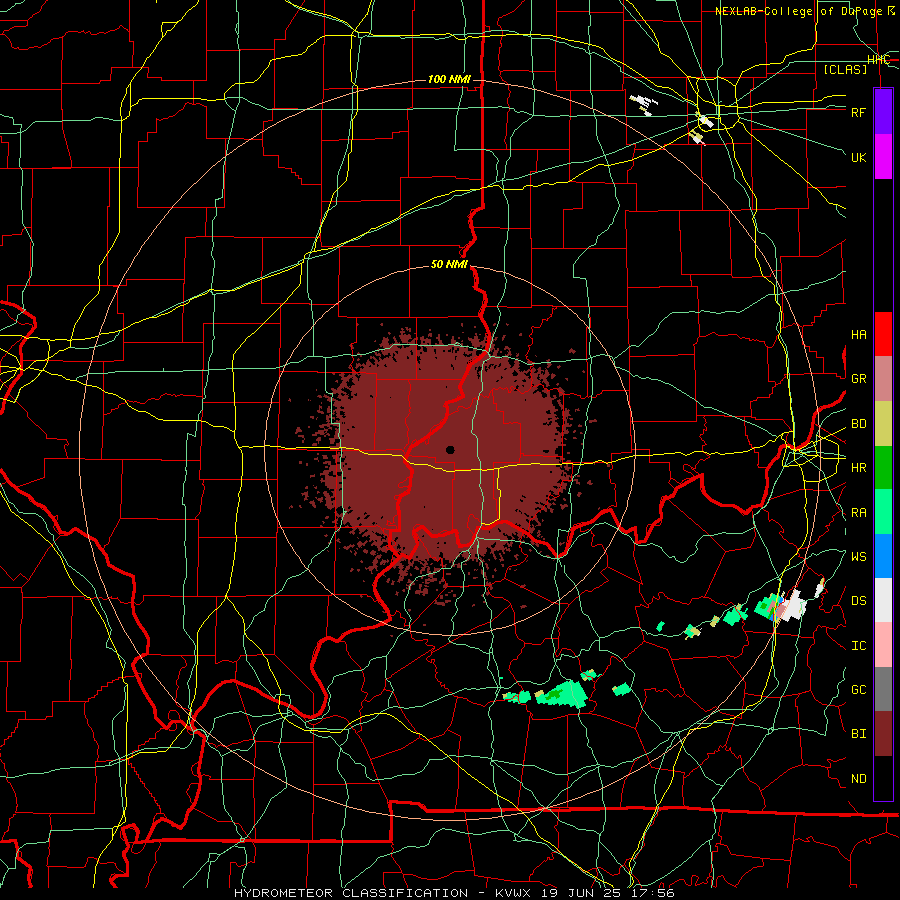The image size is (900, 900).
Task: Click the 'BD' legend label
Action: 858,424
